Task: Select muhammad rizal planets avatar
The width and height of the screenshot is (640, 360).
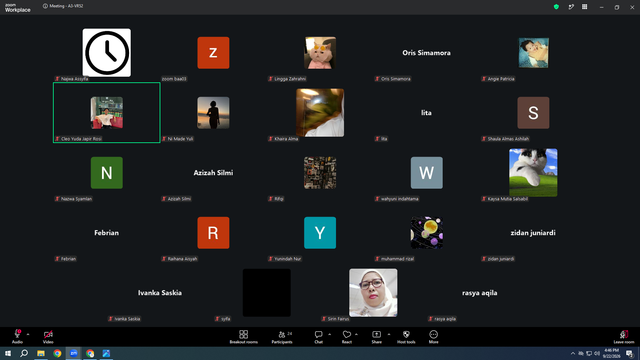Action: coord(427,233)
